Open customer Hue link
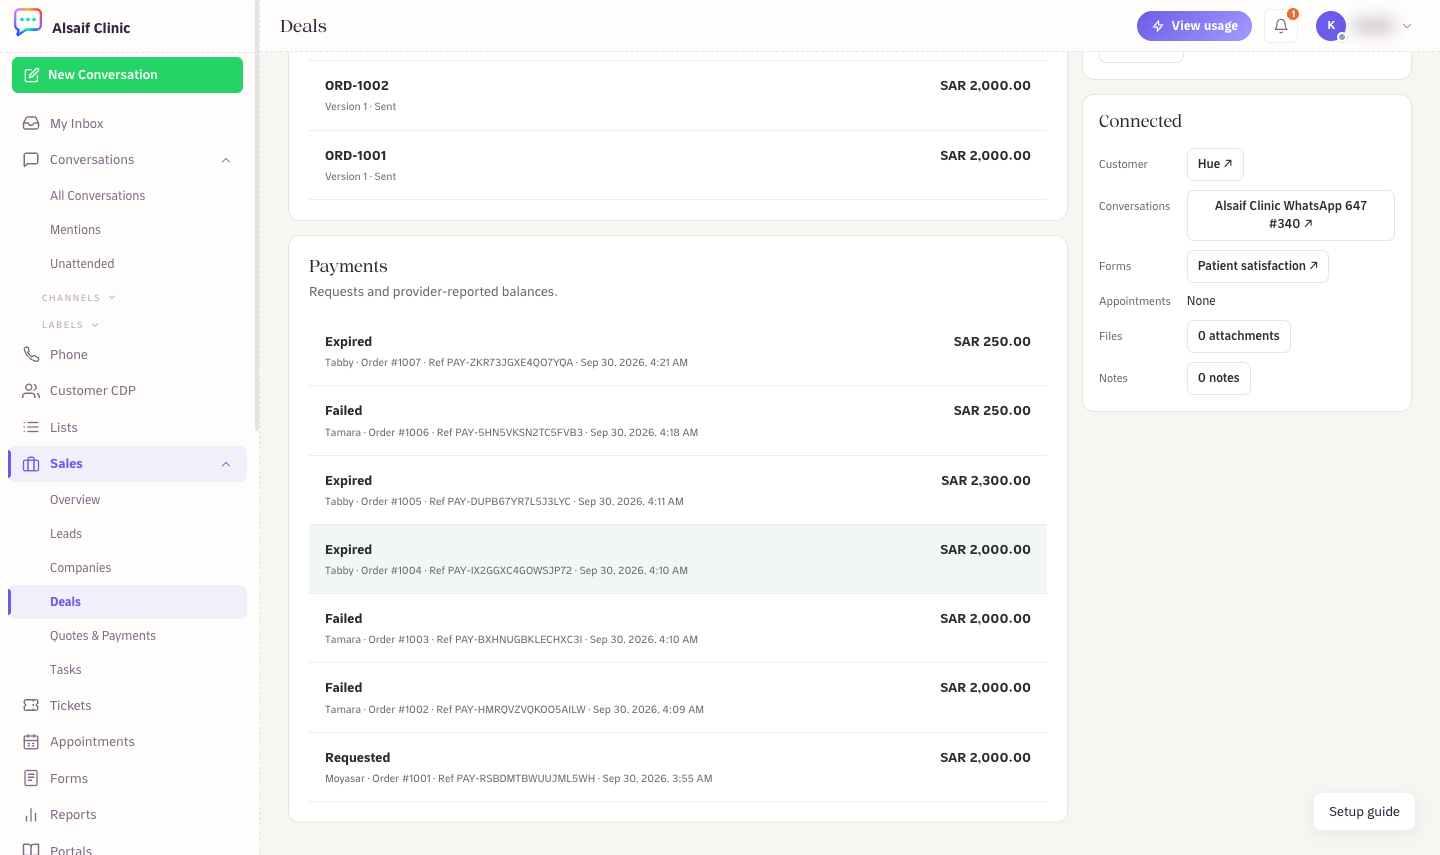The width and height of the screenshot is (1440, 855). 1215,164
